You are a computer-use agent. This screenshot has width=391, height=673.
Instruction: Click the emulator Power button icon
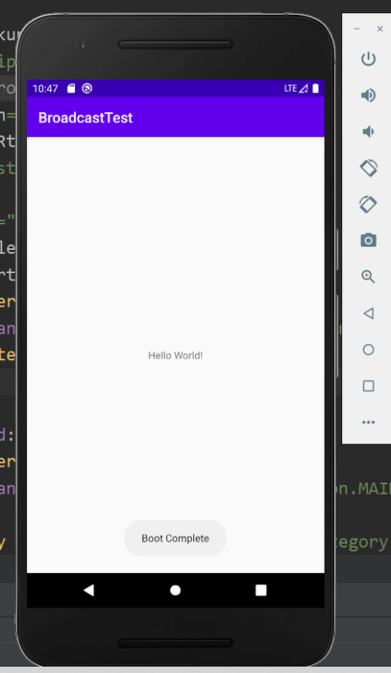tap(368, 59)
